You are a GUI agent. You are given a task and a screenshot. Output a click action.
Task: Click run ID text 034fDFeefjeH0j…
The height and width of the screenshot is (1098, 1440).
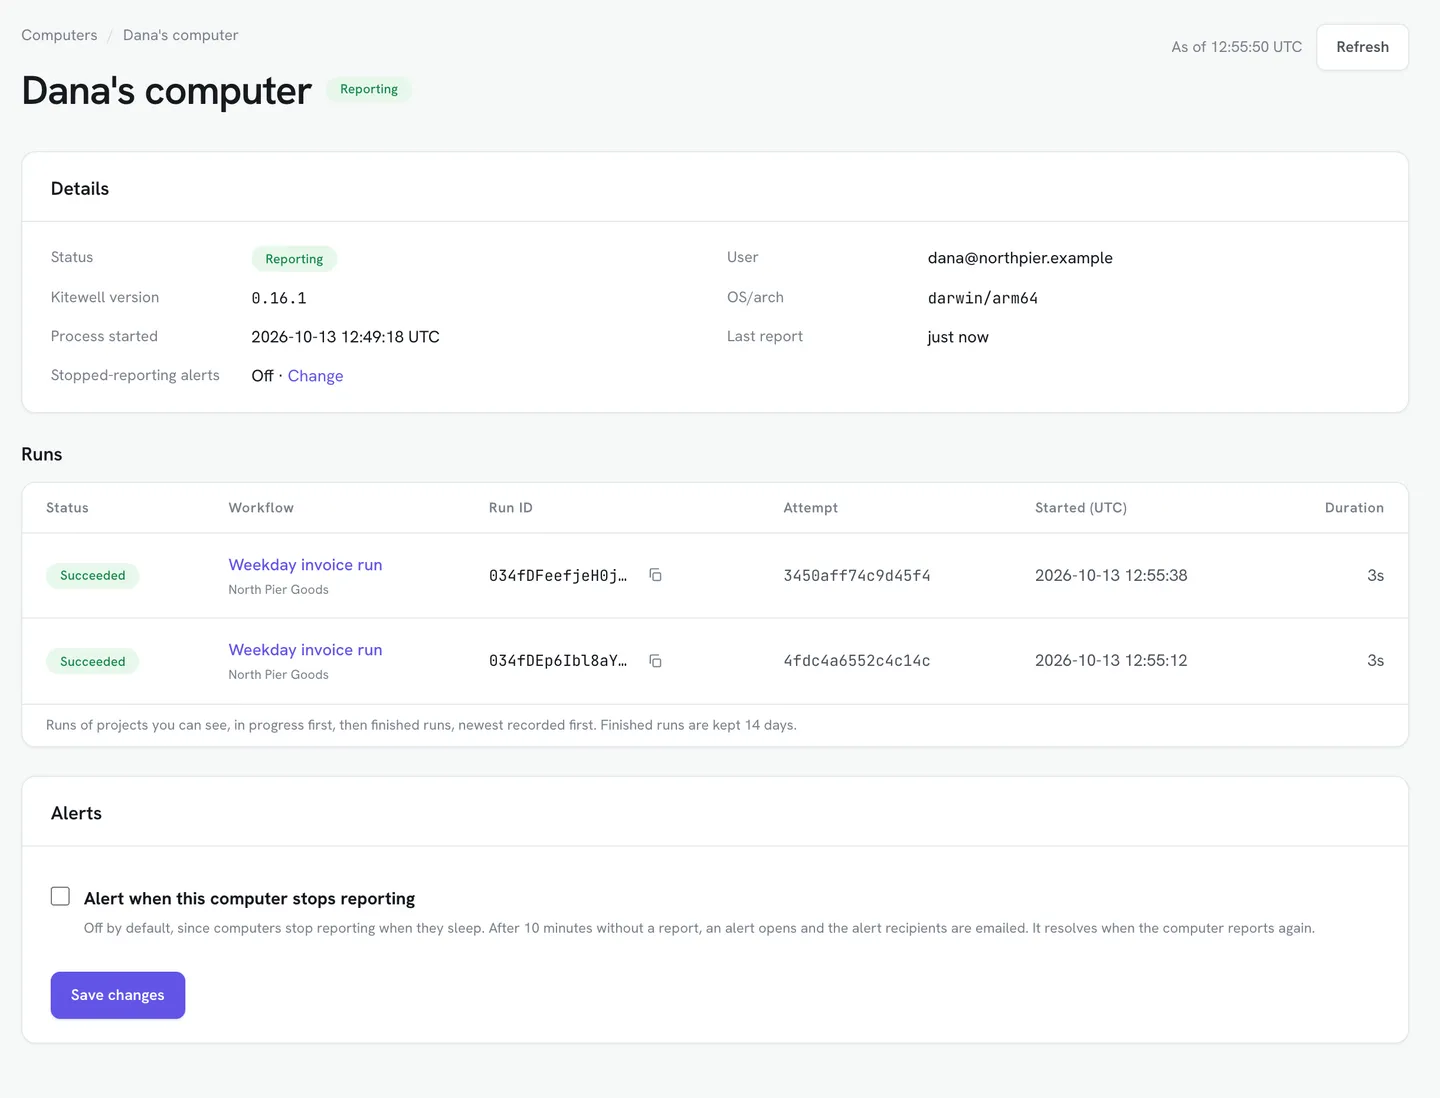[x=558, y=576]
